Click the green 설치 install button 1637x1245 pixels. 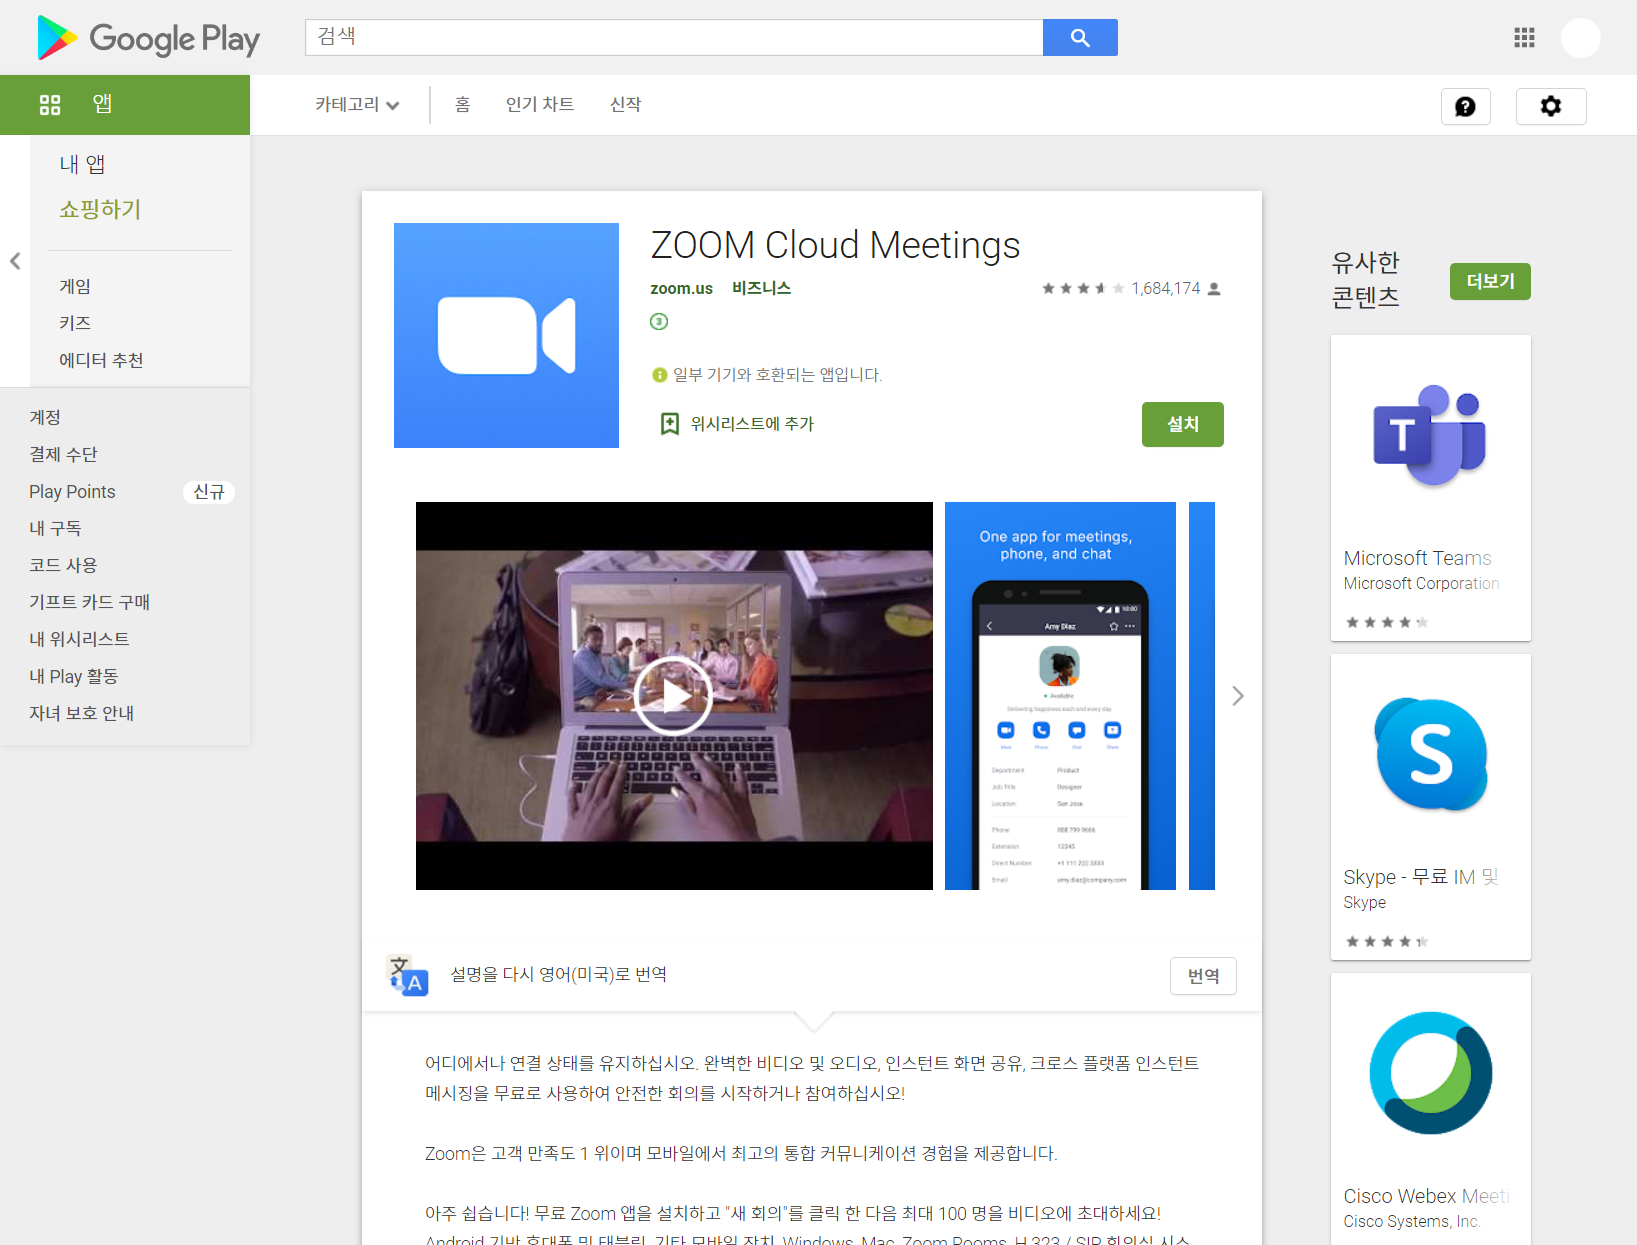[1183, 424]
